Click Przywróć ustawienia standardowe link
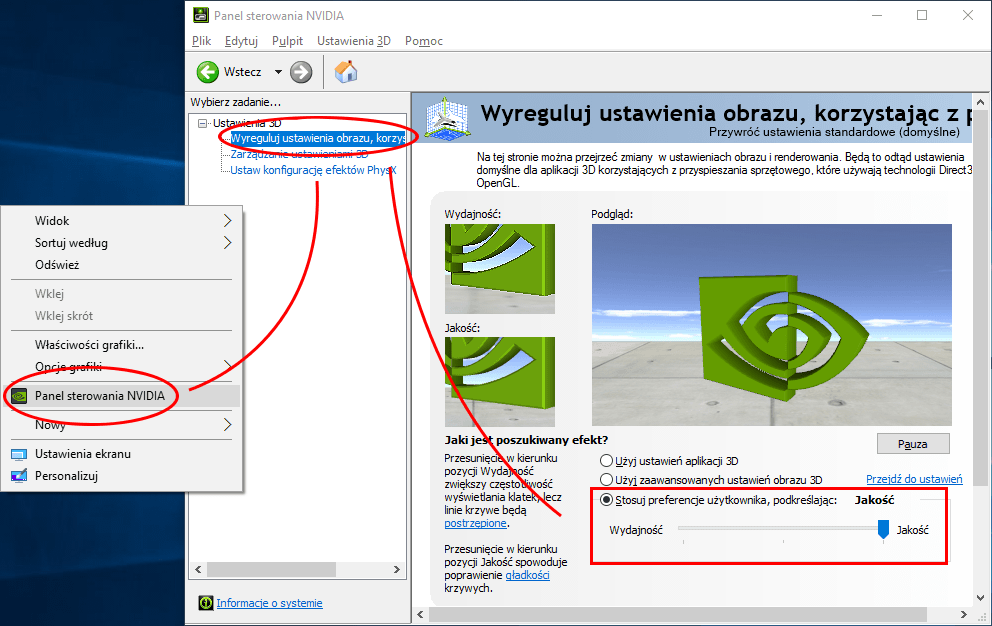This screenshot has width=992, height=626. pyautogui.click(x=834, y=132)
